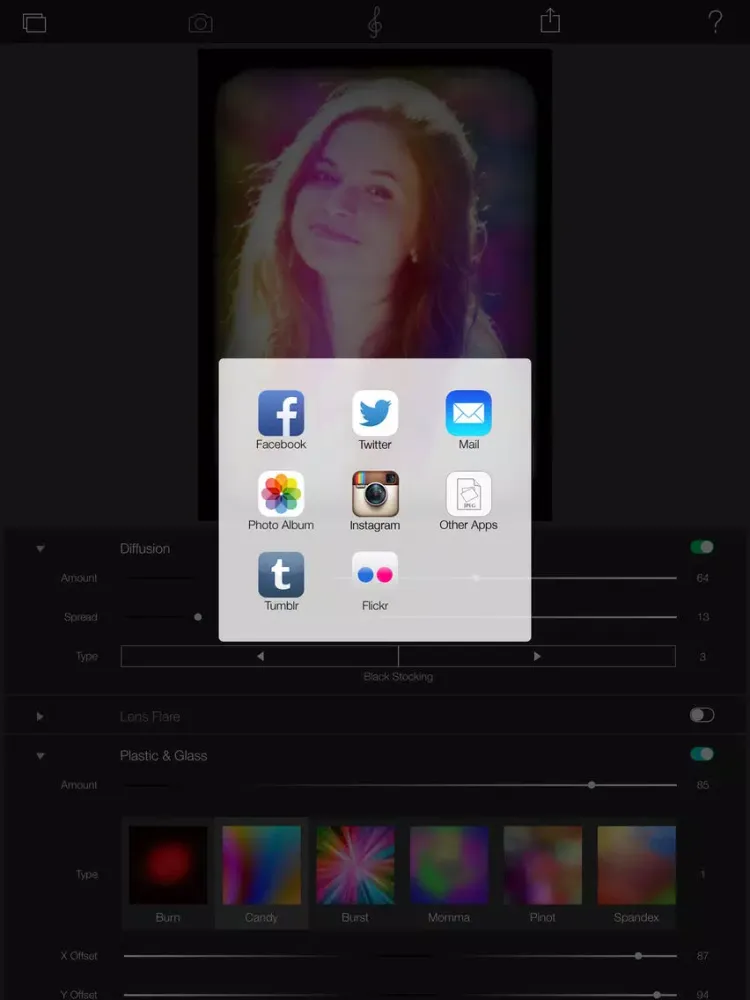This screenshot has width=750, height=1000.
Task: Open the photo library icon in top bar
Action: click(x=34, y=23)
